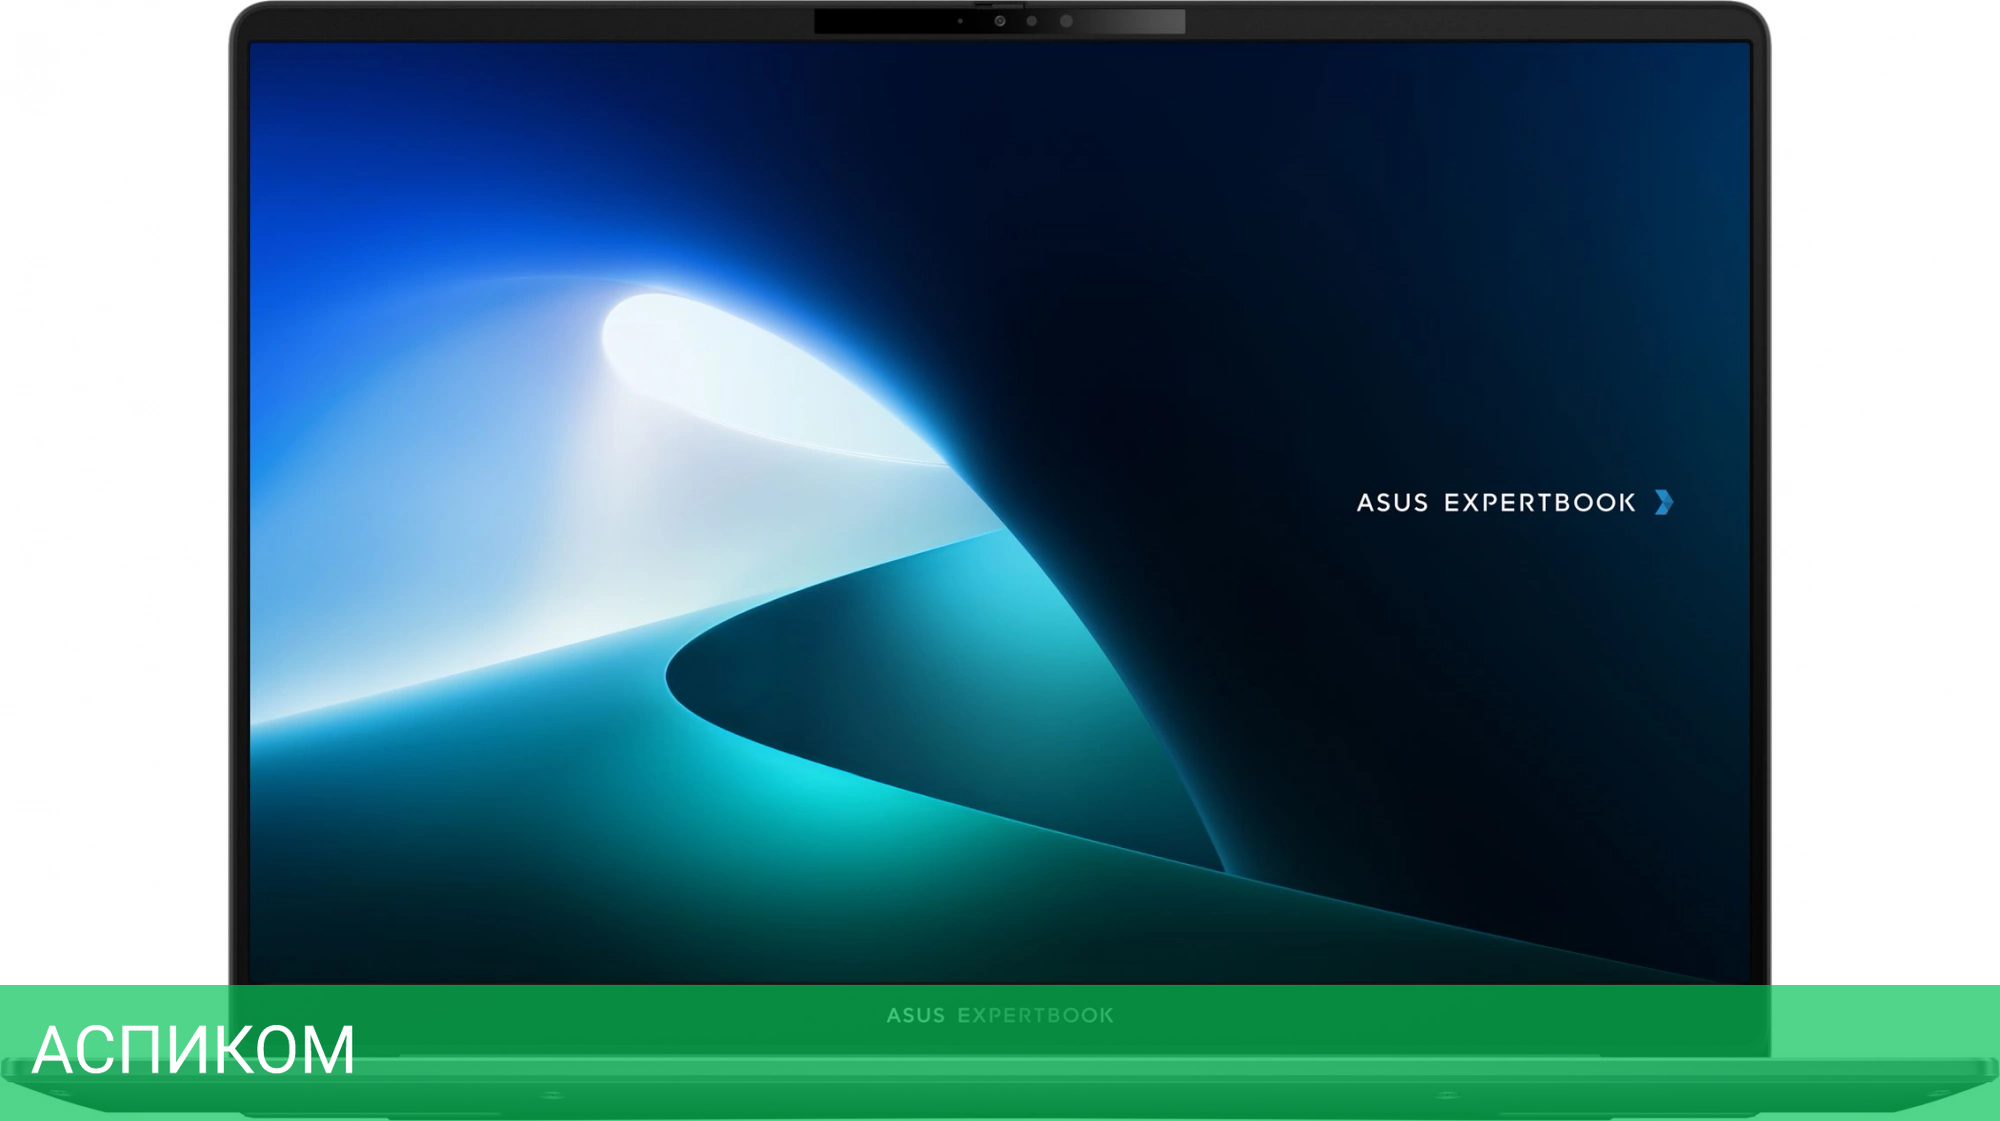Image resolution: width=2000 pixels, height=1121 pixels.
Task: Click the АСПИКОМ watermark text
Action: (193, 1050)
